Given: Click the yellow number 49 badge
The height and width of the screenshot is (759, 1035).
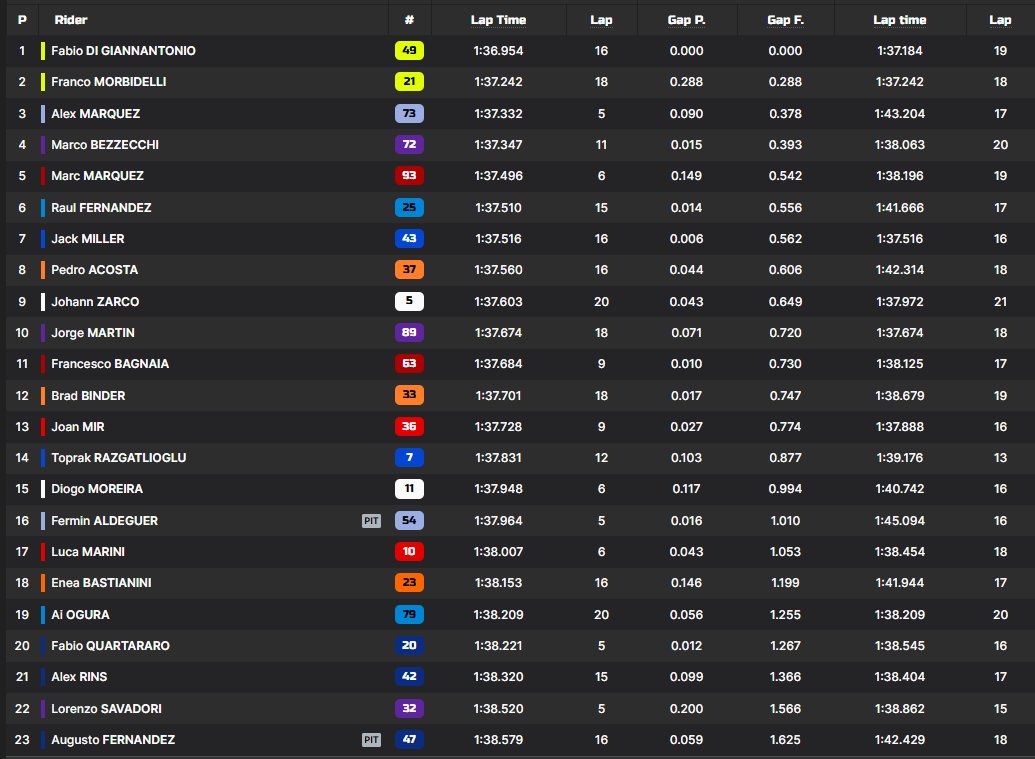Looking at the screenshot, I should click(410, 50).
